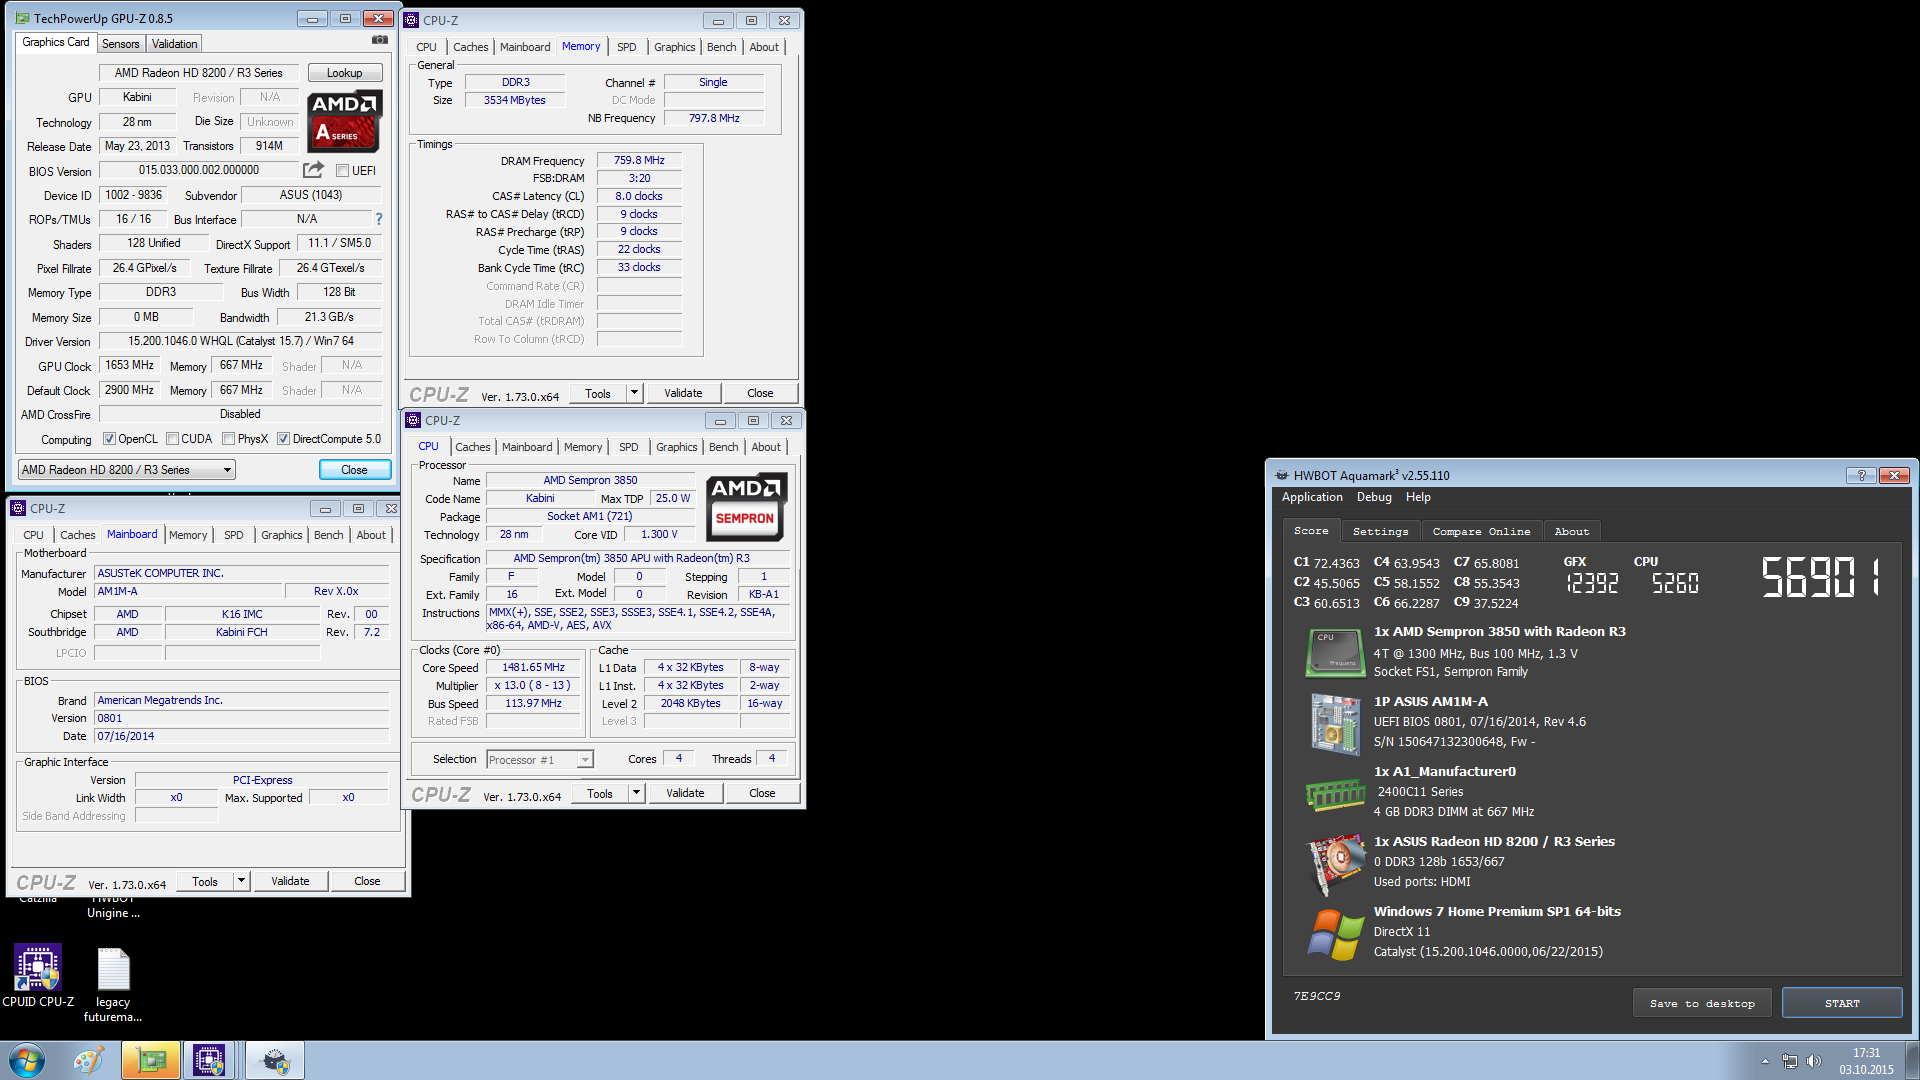The width and height of the screenshot is (1920, 1080).
Task: Click the volume speaker tray icon
Action: click(x=1814, y=1061)
